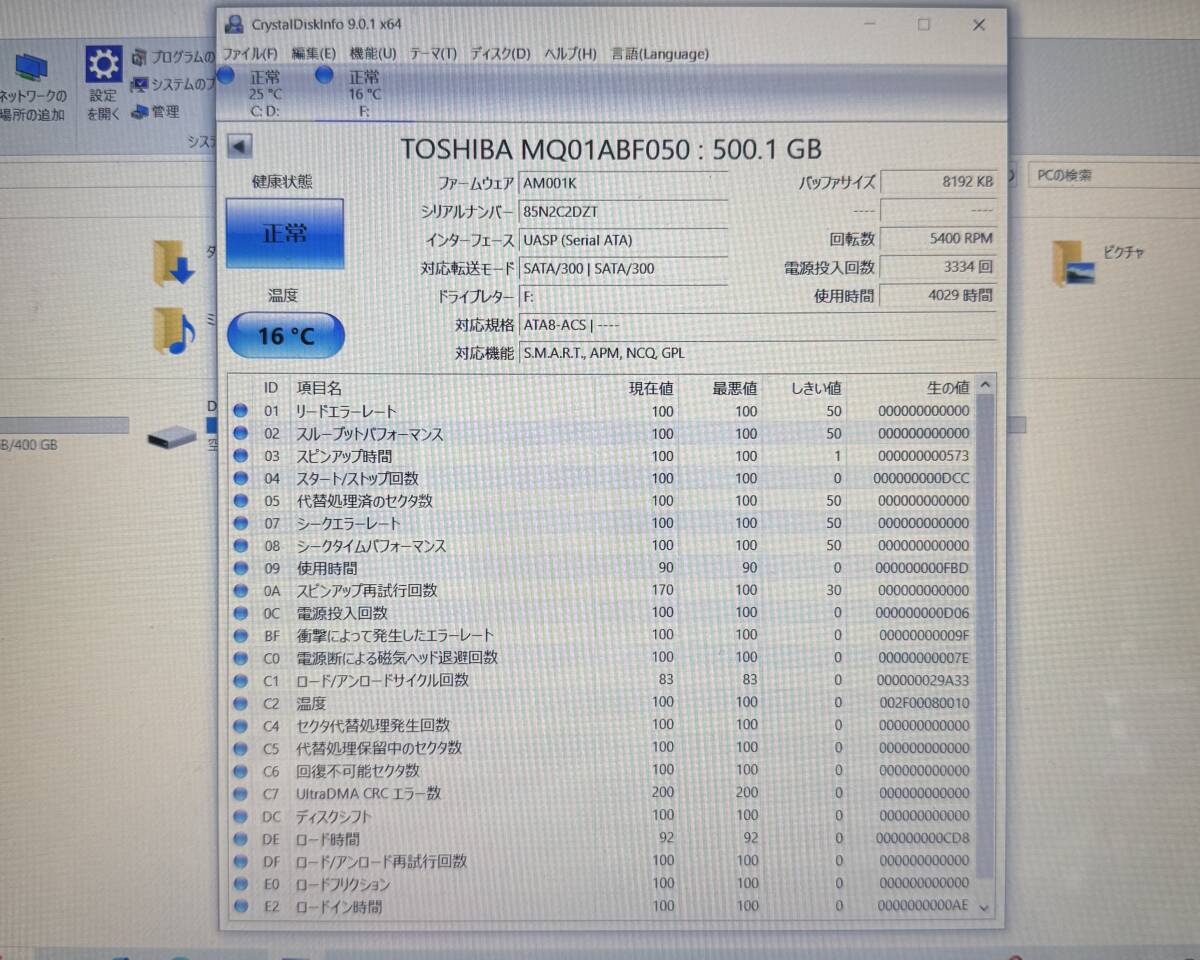Select the 代替処理保留中のセクタ数 row text

pos(379,748)
